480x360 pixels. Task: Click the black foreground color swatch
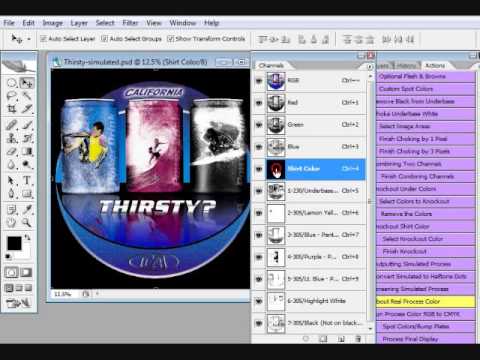[x=14, y=243]
